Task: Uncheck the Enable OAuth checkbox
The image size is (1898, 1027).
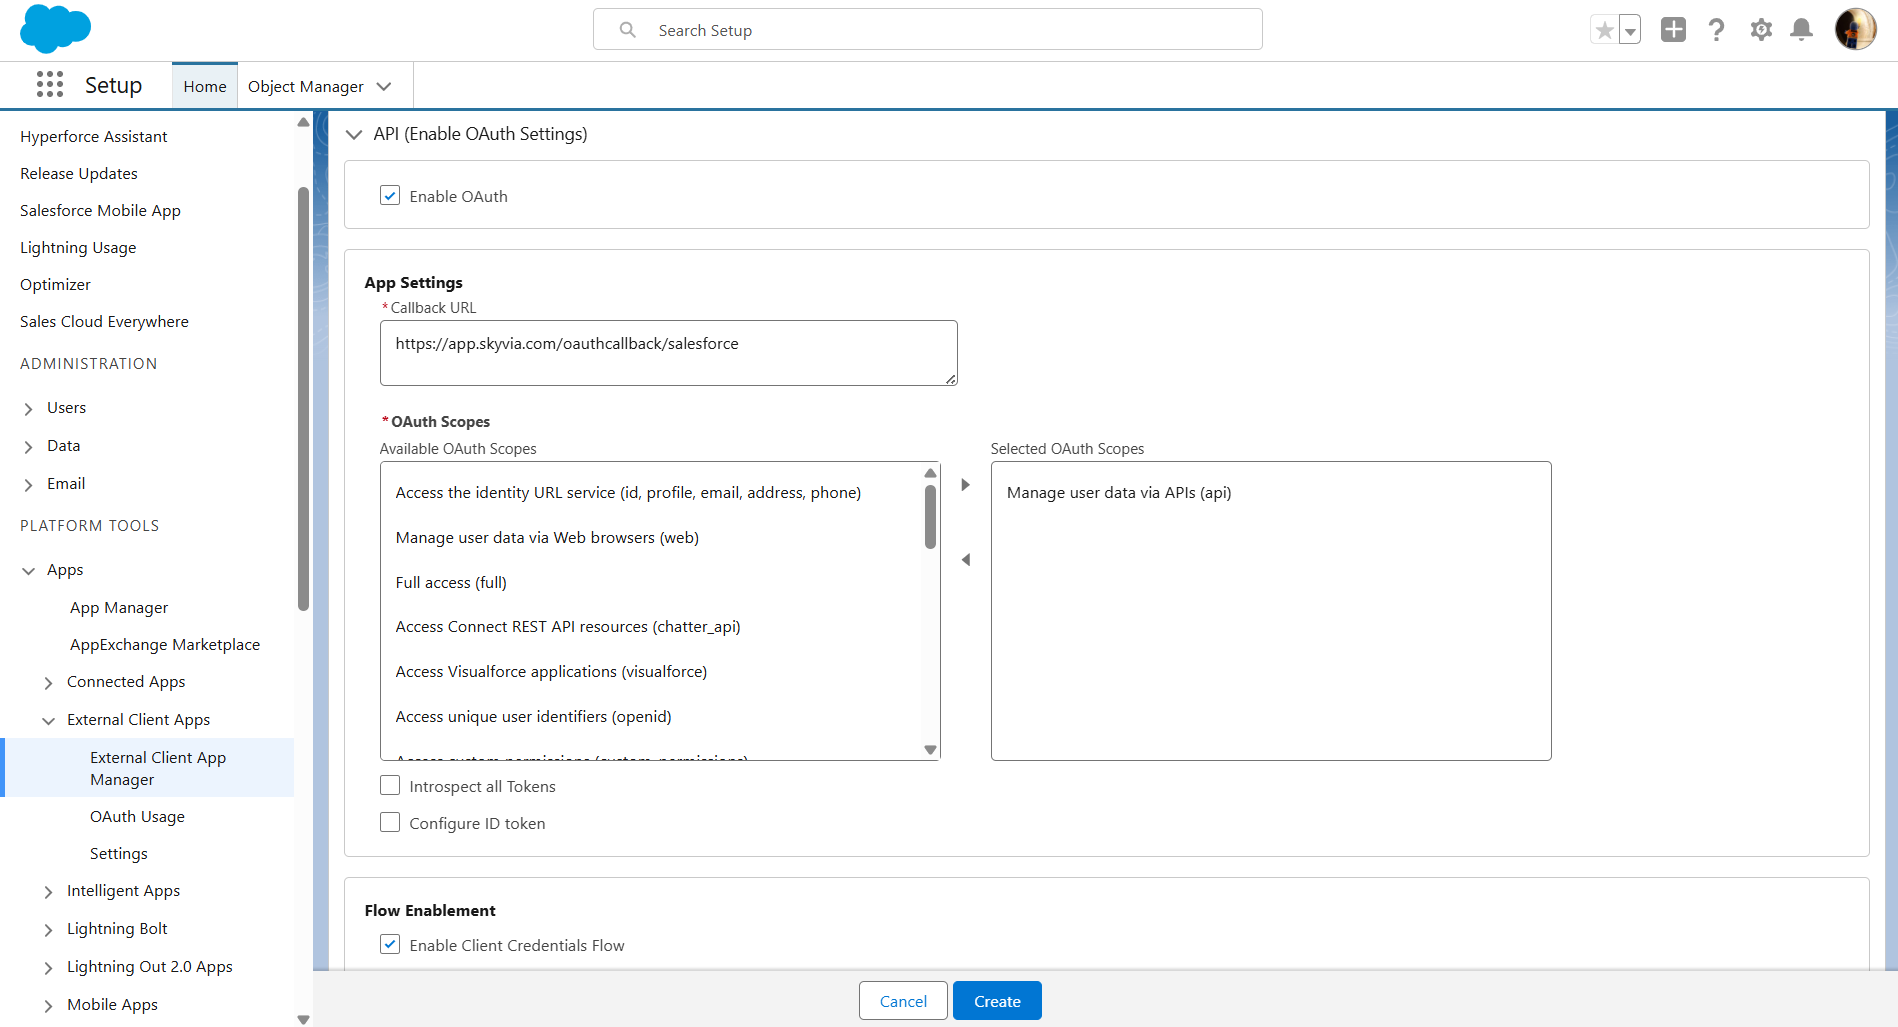Action: 390,196
